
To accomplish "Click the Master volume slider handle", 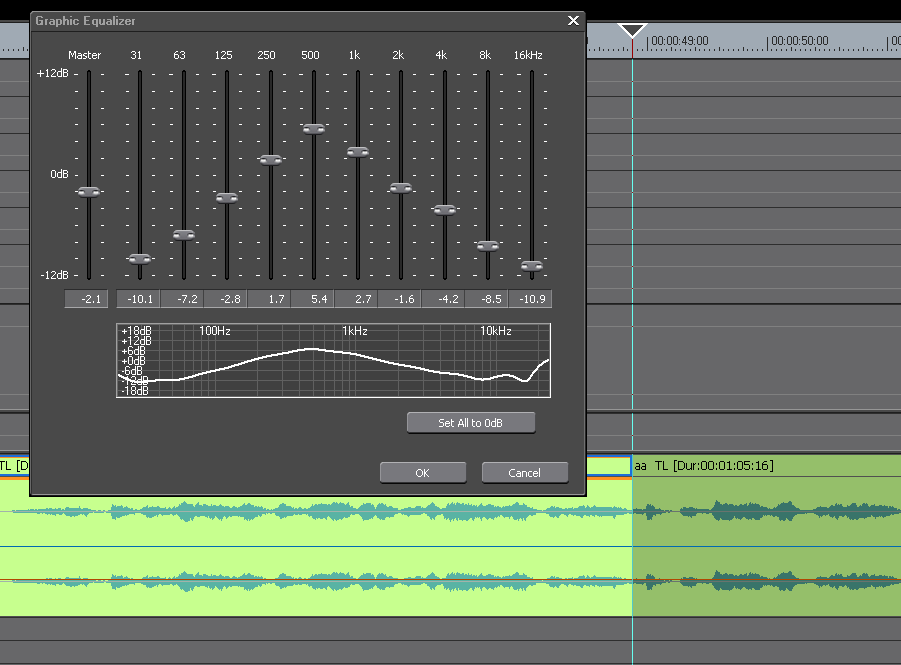I will tap(89, 192).
